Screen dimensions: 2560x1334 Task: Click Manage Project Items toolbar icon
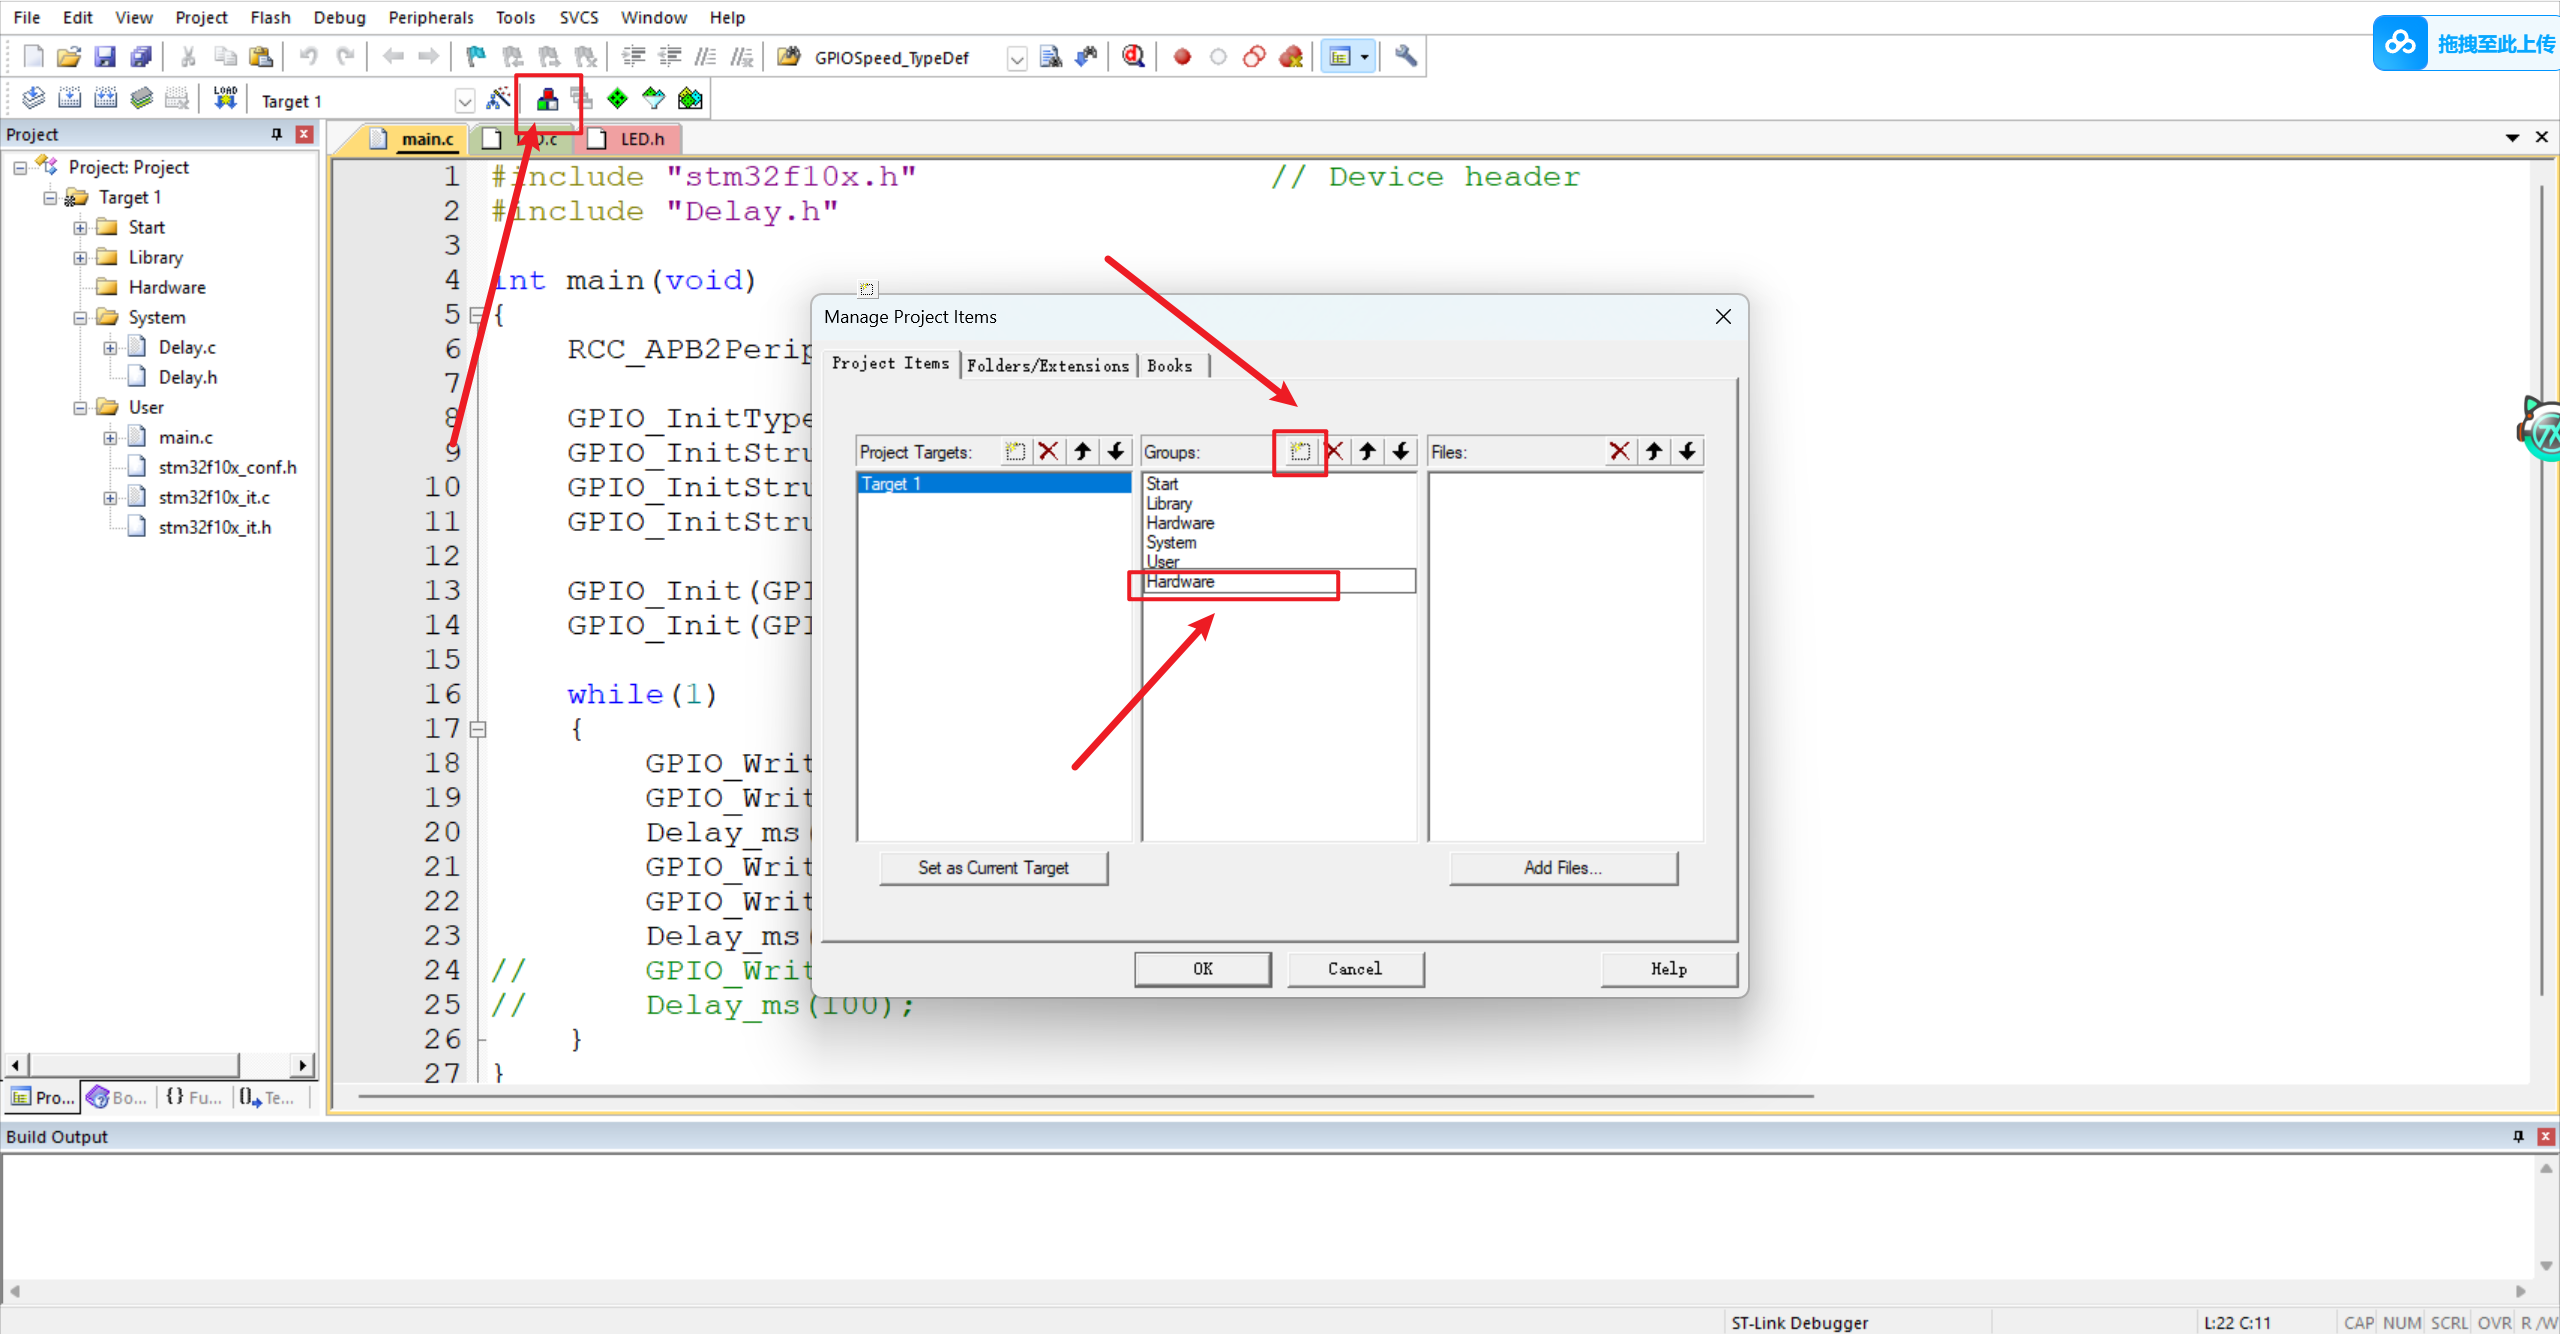(x=547, y=99)
